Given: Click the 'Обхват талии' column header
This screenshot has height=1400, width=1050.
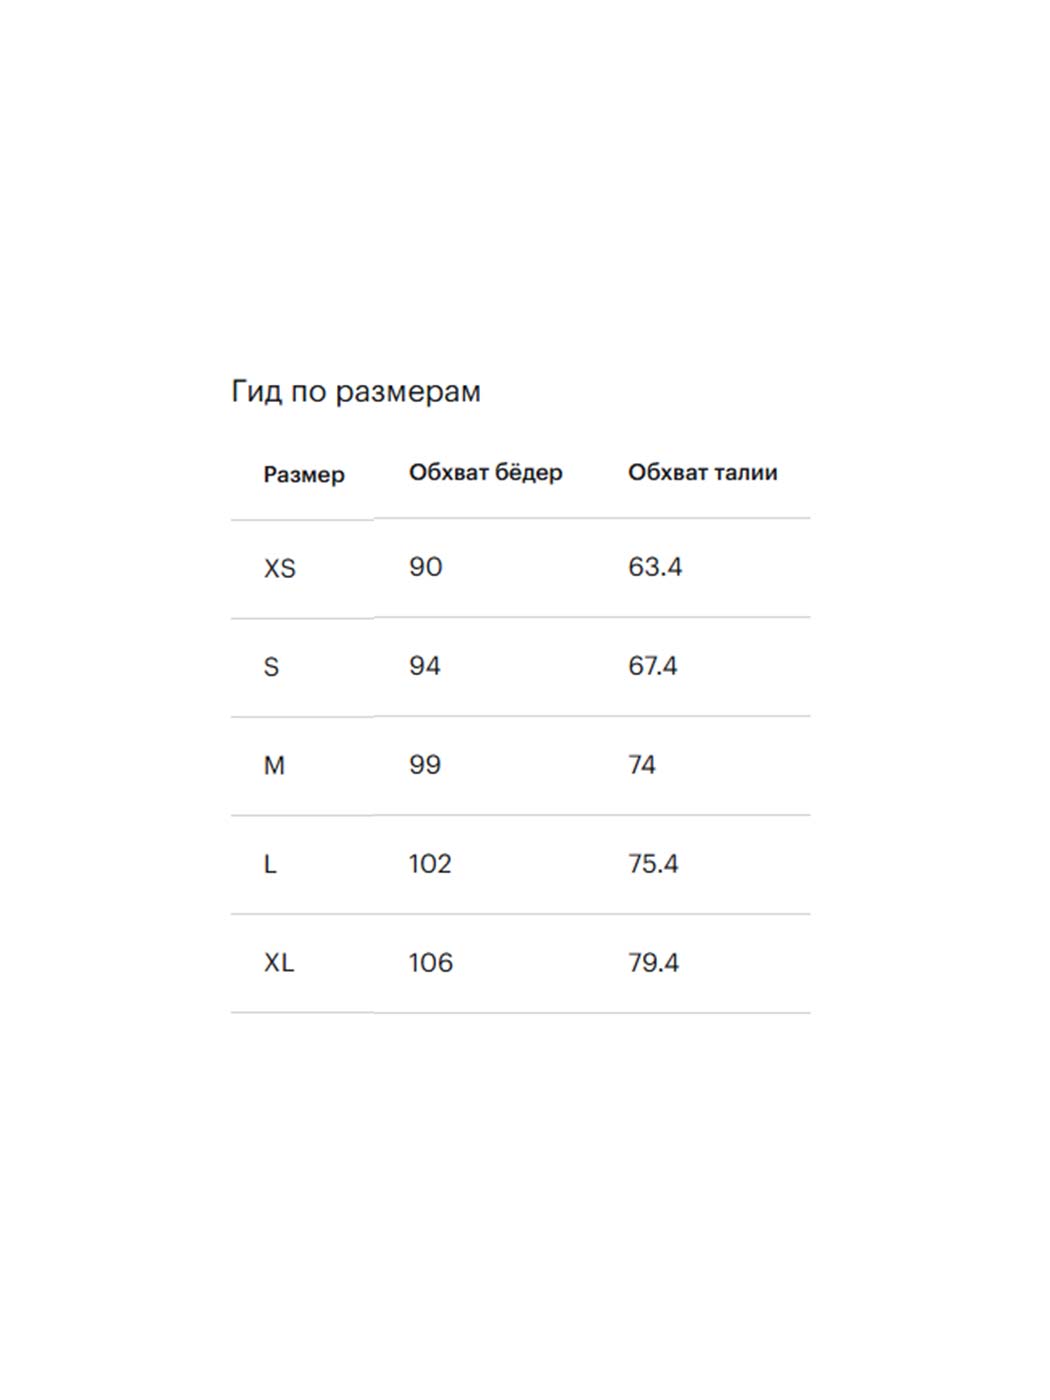Looking at the screenshot, I should pos(702,473).
